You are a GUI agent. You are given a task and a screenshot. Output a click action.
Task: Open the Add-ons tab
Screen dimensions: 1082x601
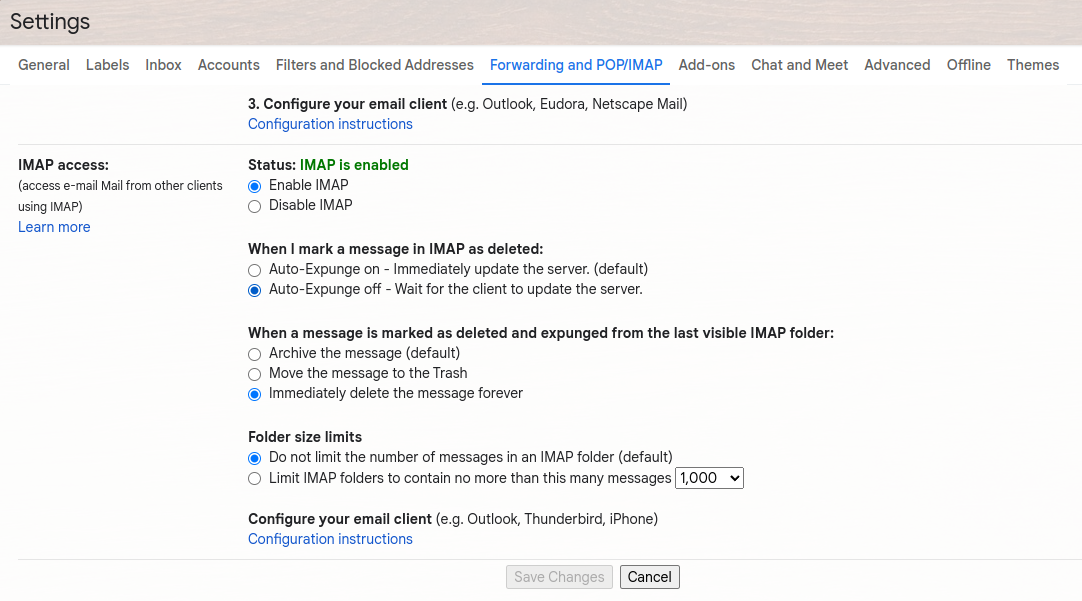pos(707,65)
